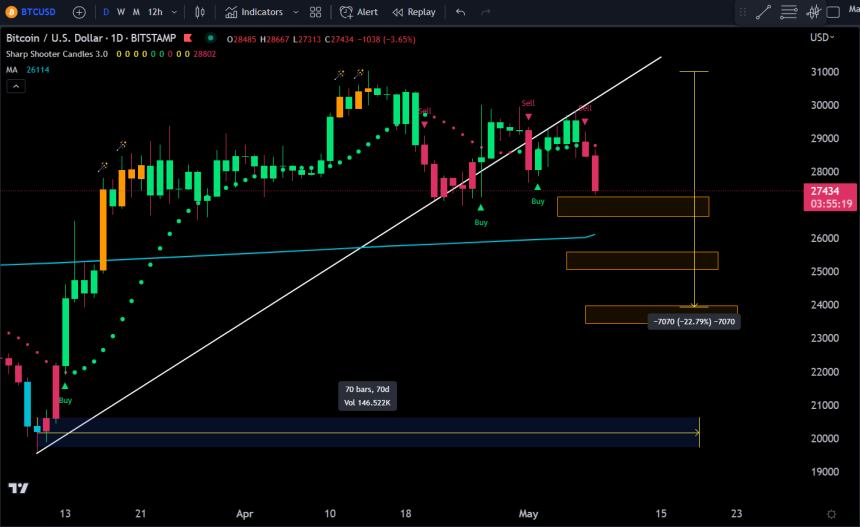
Task: Open the indicator templates grid icon
Action: pos(316,12)
